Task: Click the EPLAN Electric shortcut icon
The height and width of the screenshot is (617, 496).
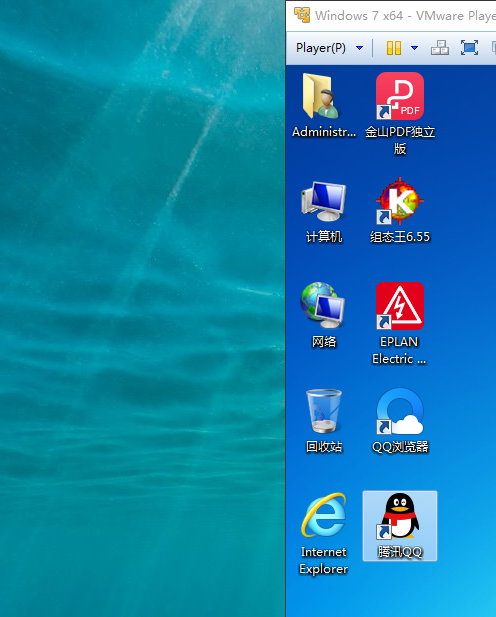Action: [x=400, y=306]
